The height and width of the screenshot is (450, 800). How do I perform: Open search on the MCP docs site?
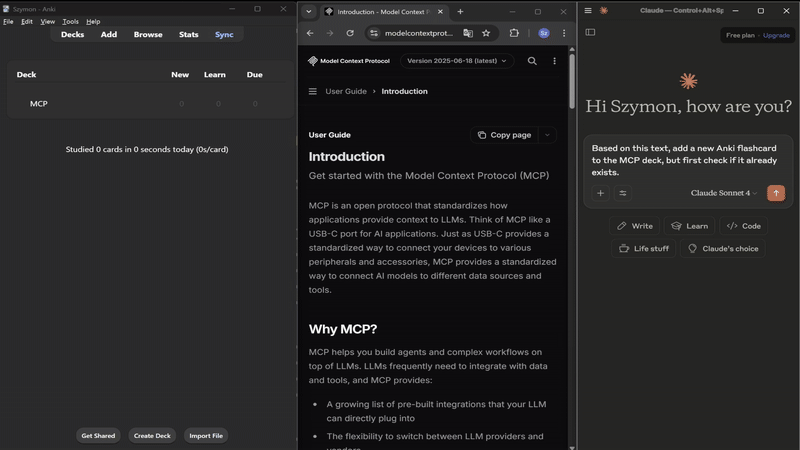[x=532, y=61]
